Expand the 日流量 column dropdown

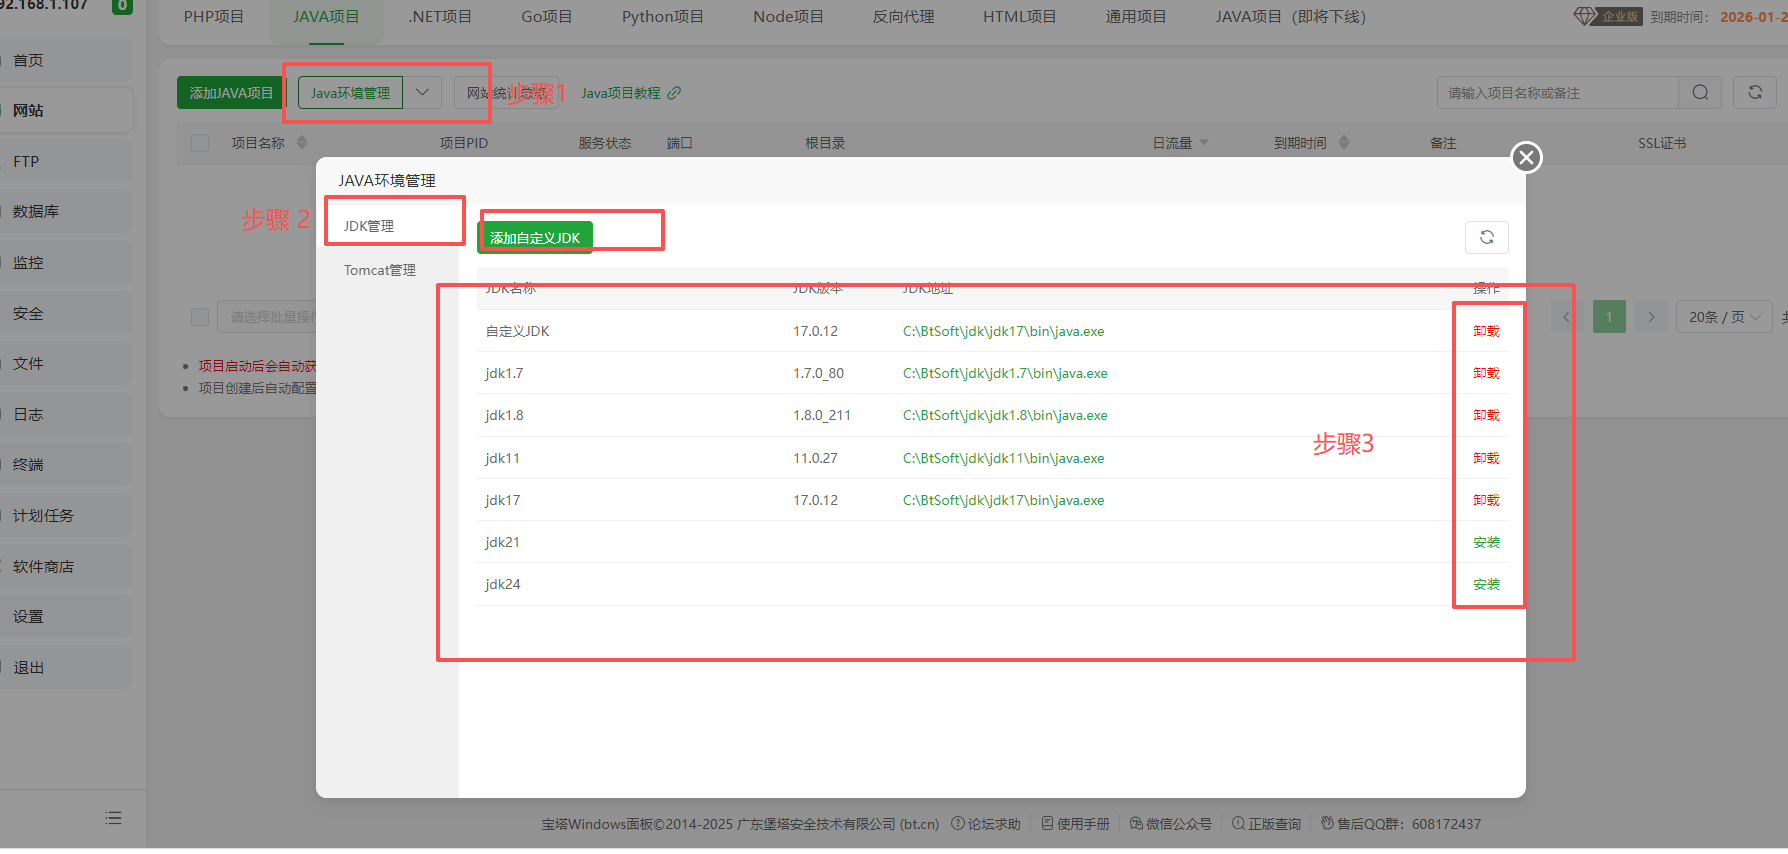pos(1204,143)
